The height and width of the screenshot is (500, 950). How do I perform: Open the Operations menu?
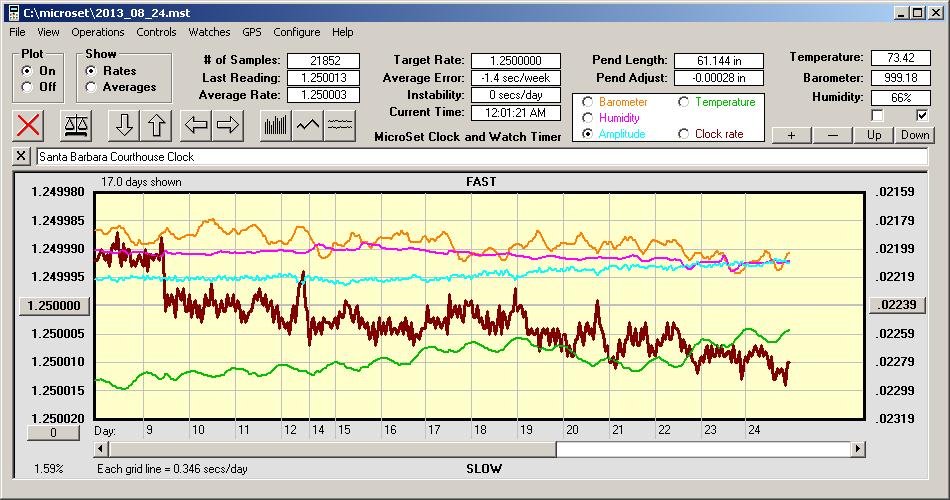pos(98,32)
